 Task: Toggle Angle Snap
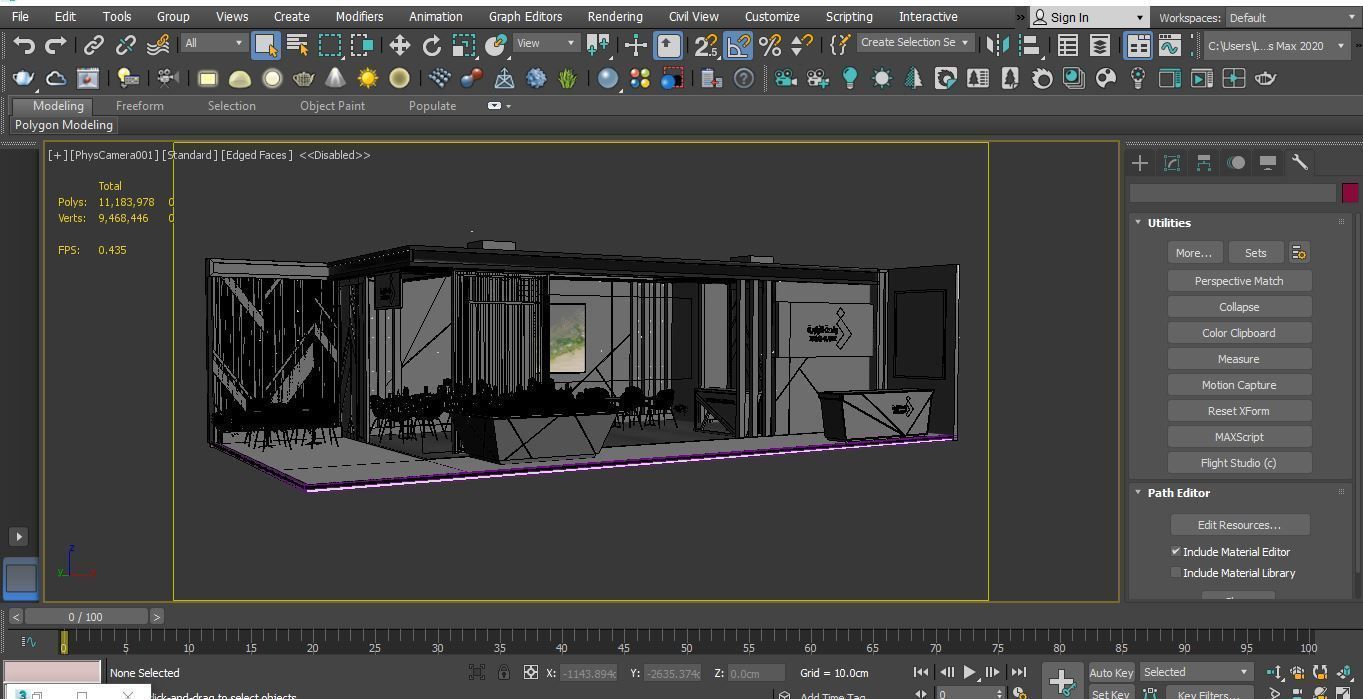(738, 45)
